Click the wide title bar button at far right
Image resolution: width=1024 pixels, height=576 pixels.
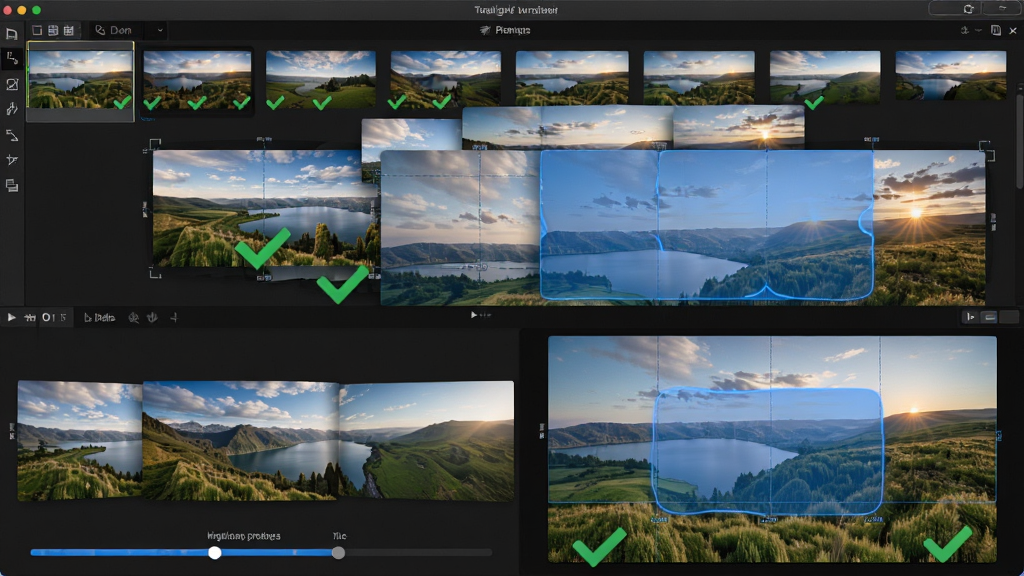1002,9
